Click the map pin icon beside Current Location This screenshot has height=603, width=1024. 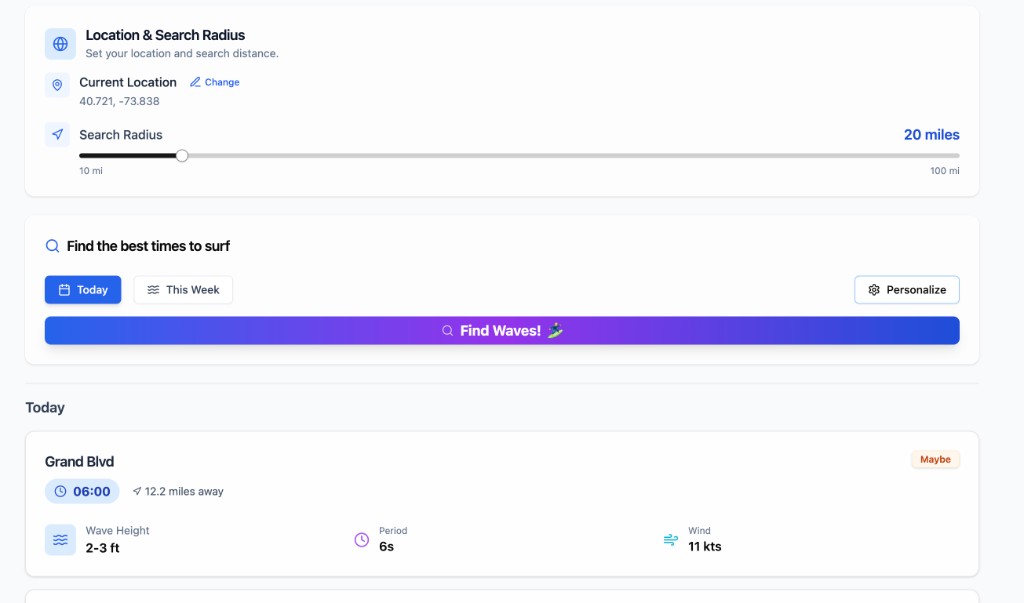click(57, 85)
